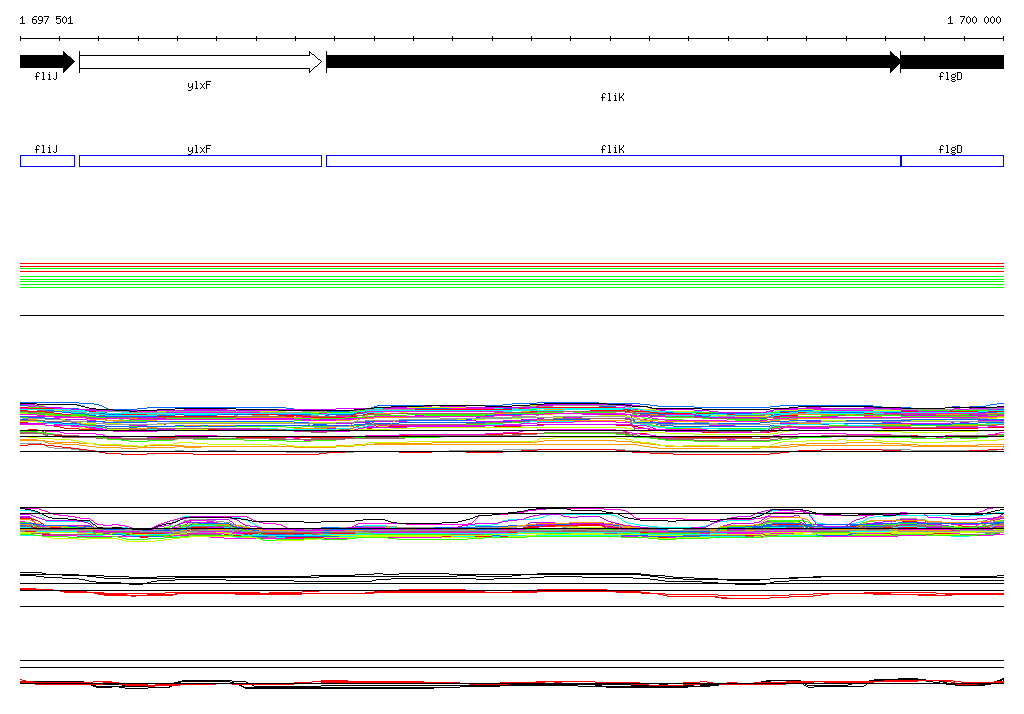Screen dimensions: 1024x714
Task: Select the flgD blue outlined box
Action: [952, 161]
